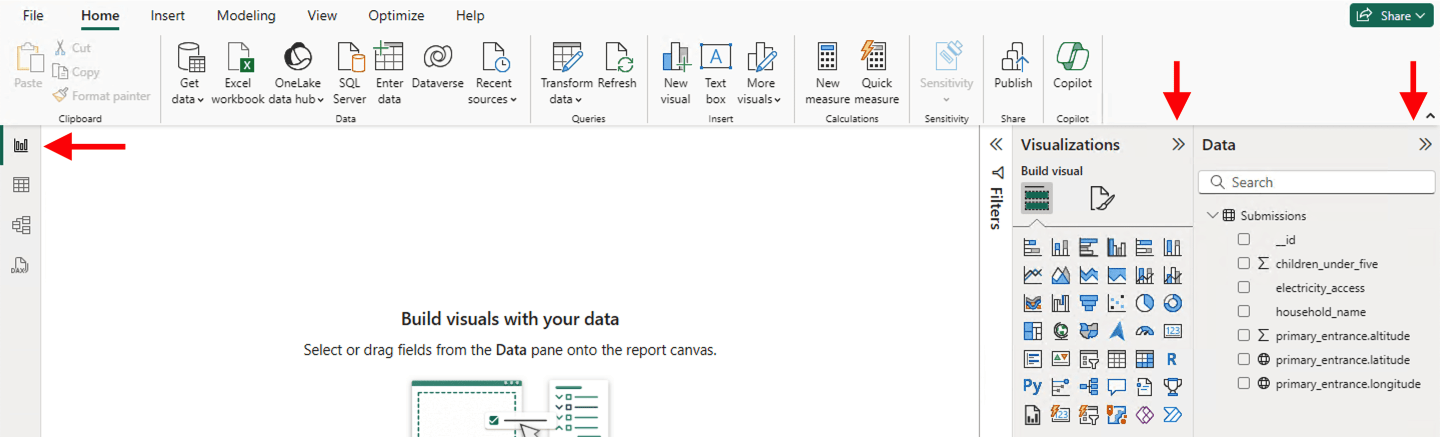
Task: Choose the Card 123 visual
Action: (1173, 331)
